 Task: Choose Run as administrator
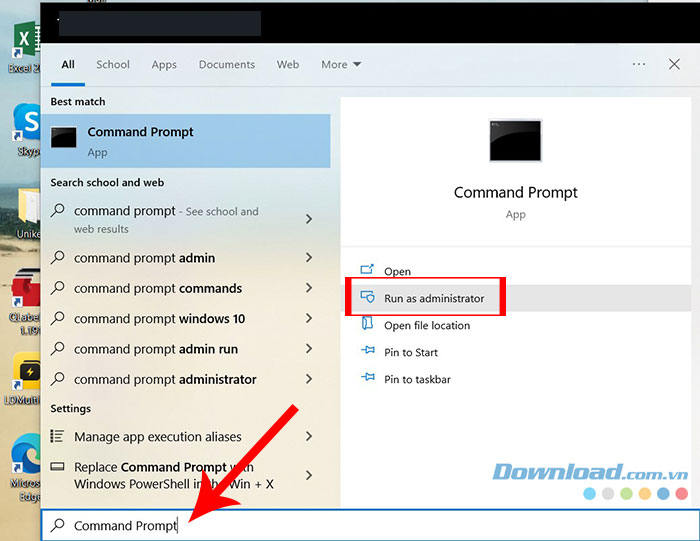tap(433, 298)
